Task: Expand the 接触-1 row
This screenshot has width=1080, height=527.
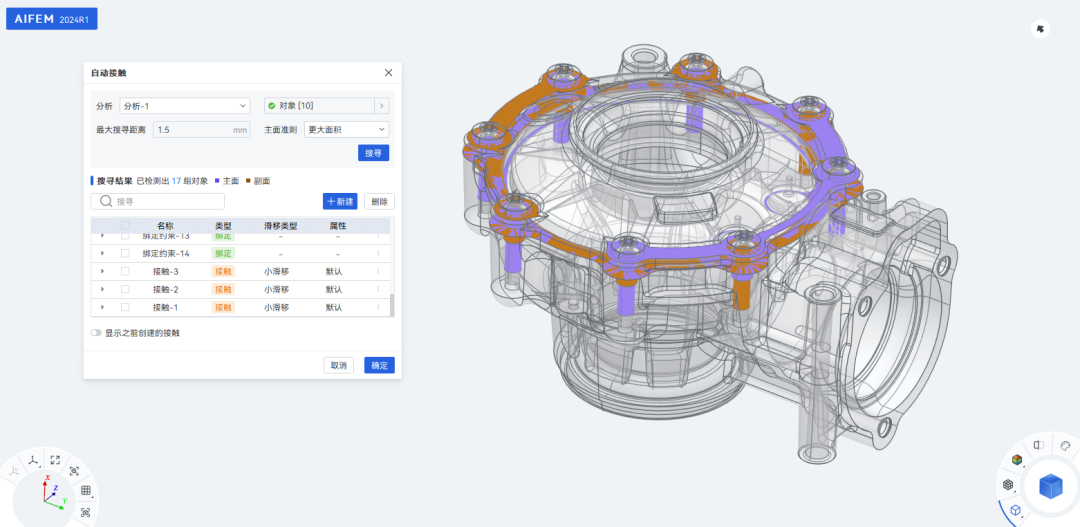Action: click(x=102, y=307)
